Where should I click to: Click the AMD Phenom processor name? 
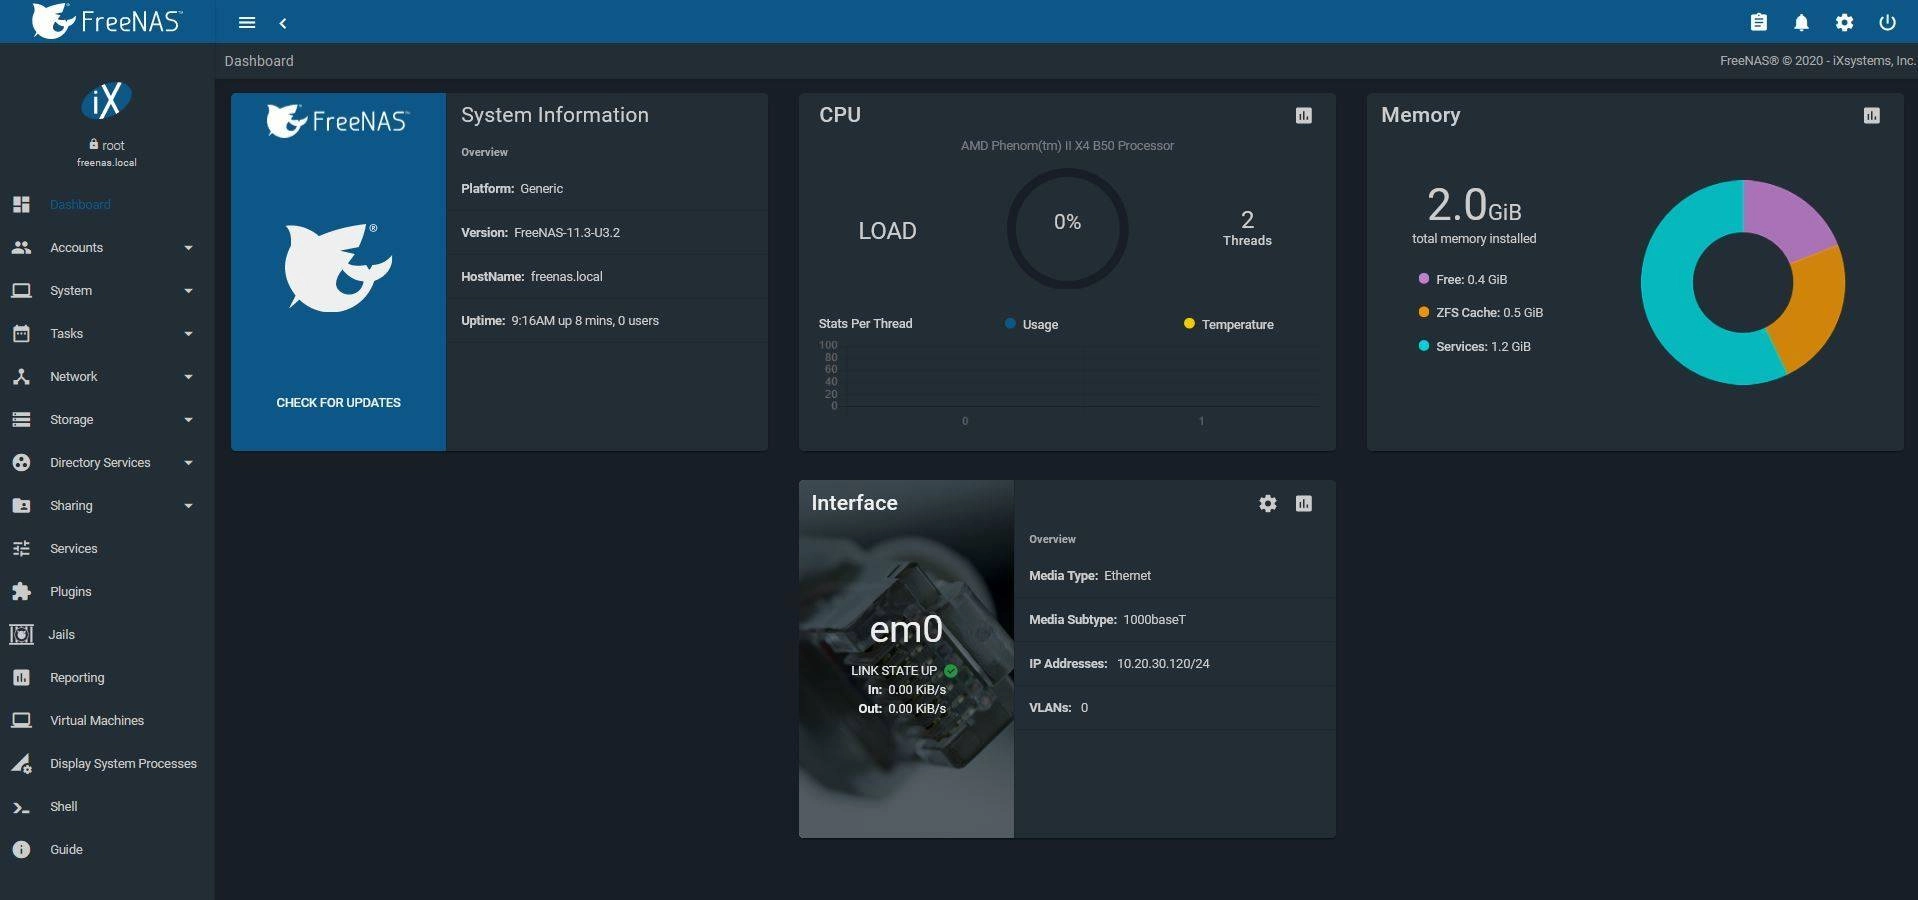point(1067,145)
